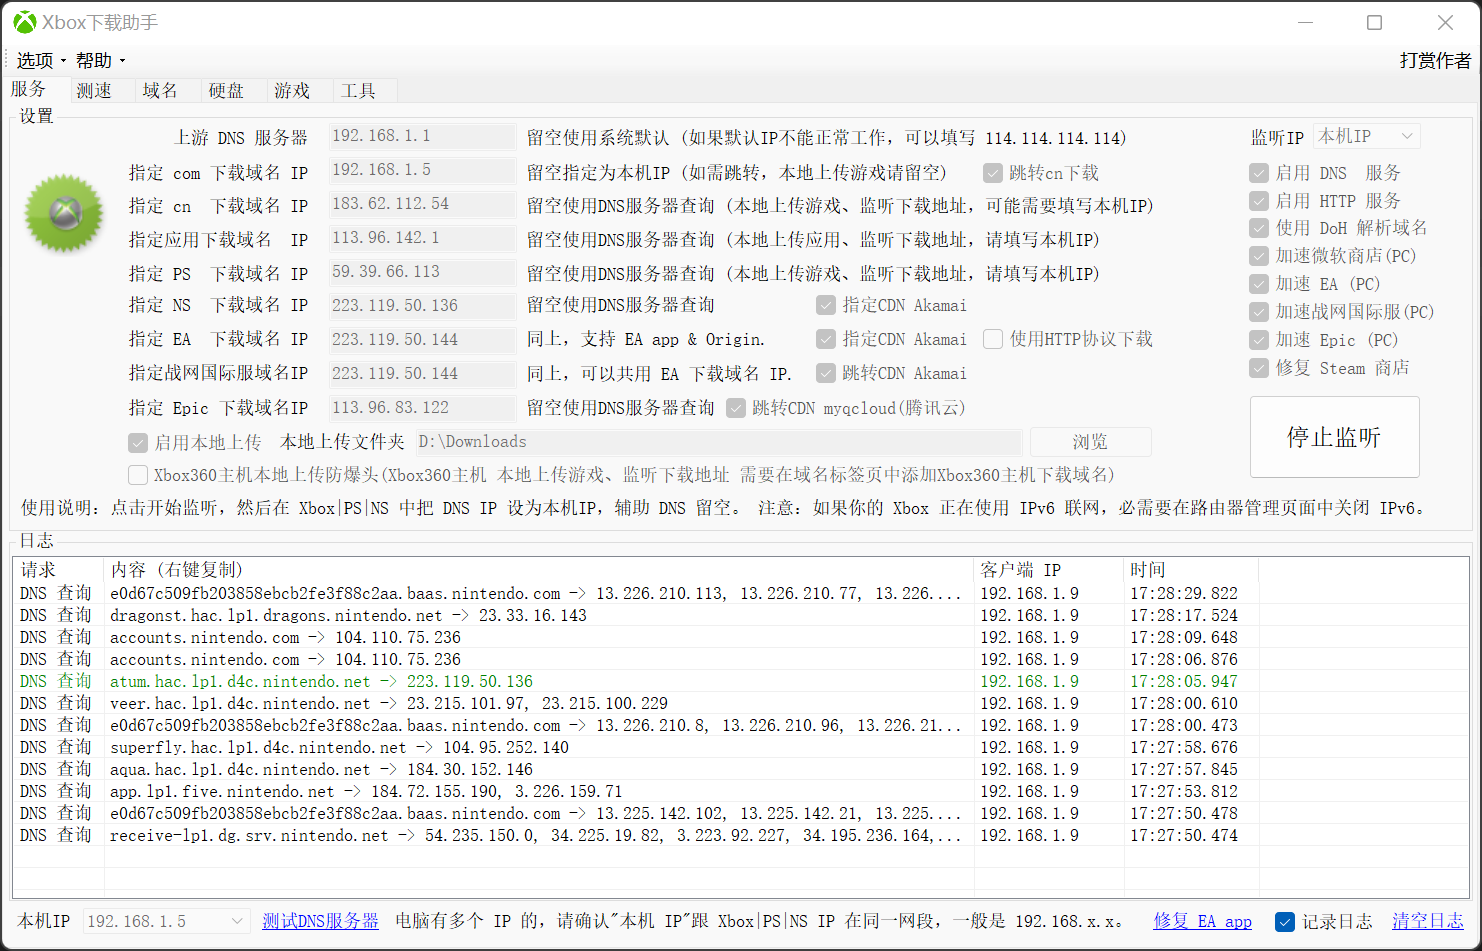The image size is (1482, 951).
Task: Select log row veer.hac.lp1.d4c.nintendo.net
Action: pyautogui.click(x=740, y=704)
